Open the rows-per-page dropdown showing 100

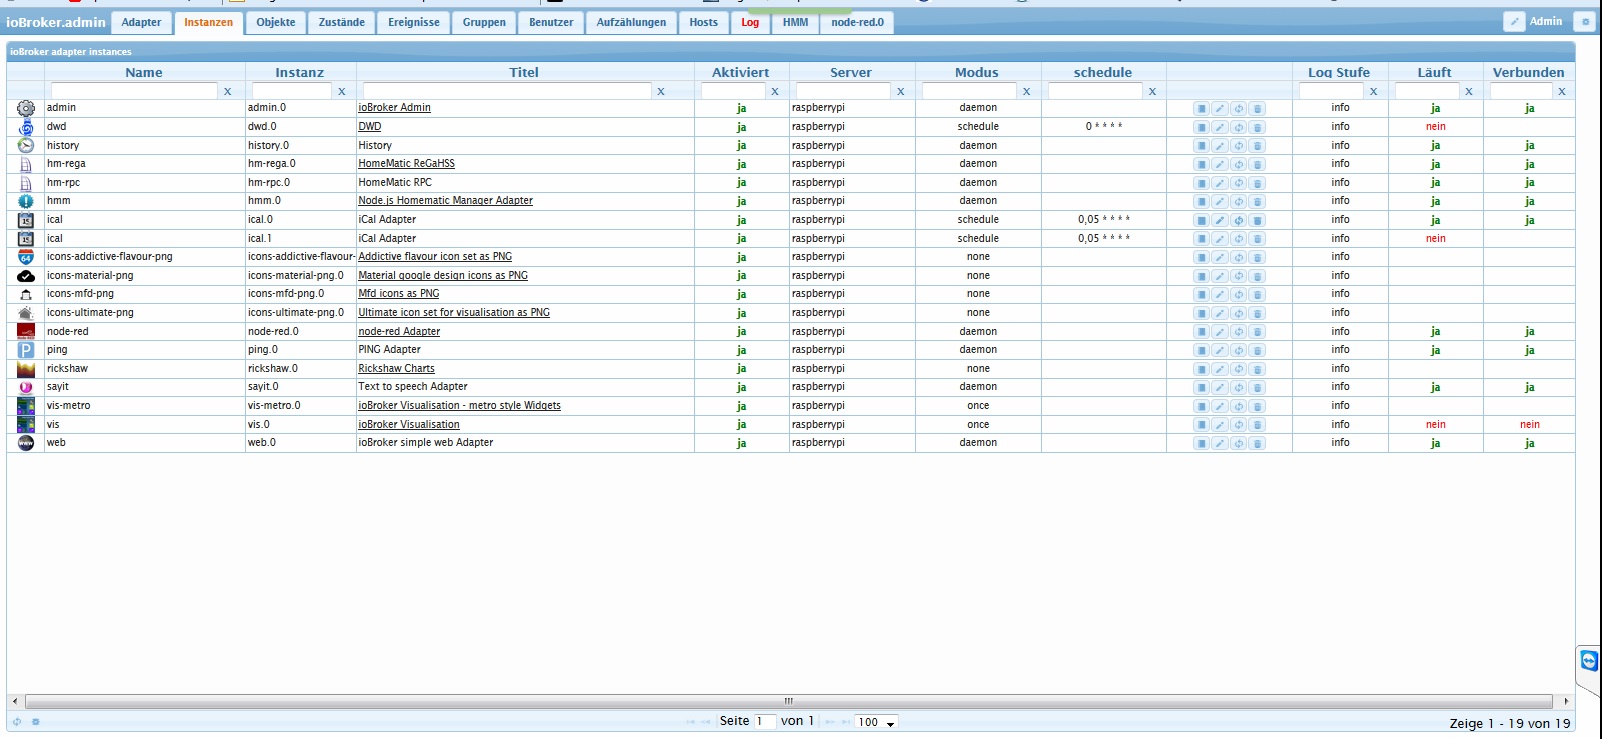click(x=877, y=722)
